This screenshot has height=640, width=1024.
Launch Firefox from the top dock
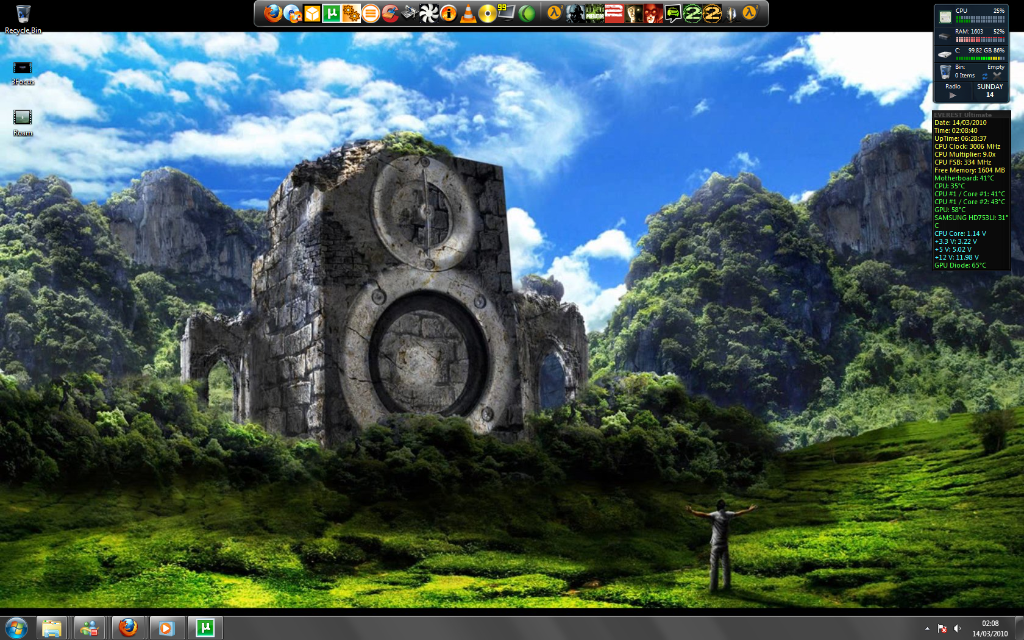[273, 13]
